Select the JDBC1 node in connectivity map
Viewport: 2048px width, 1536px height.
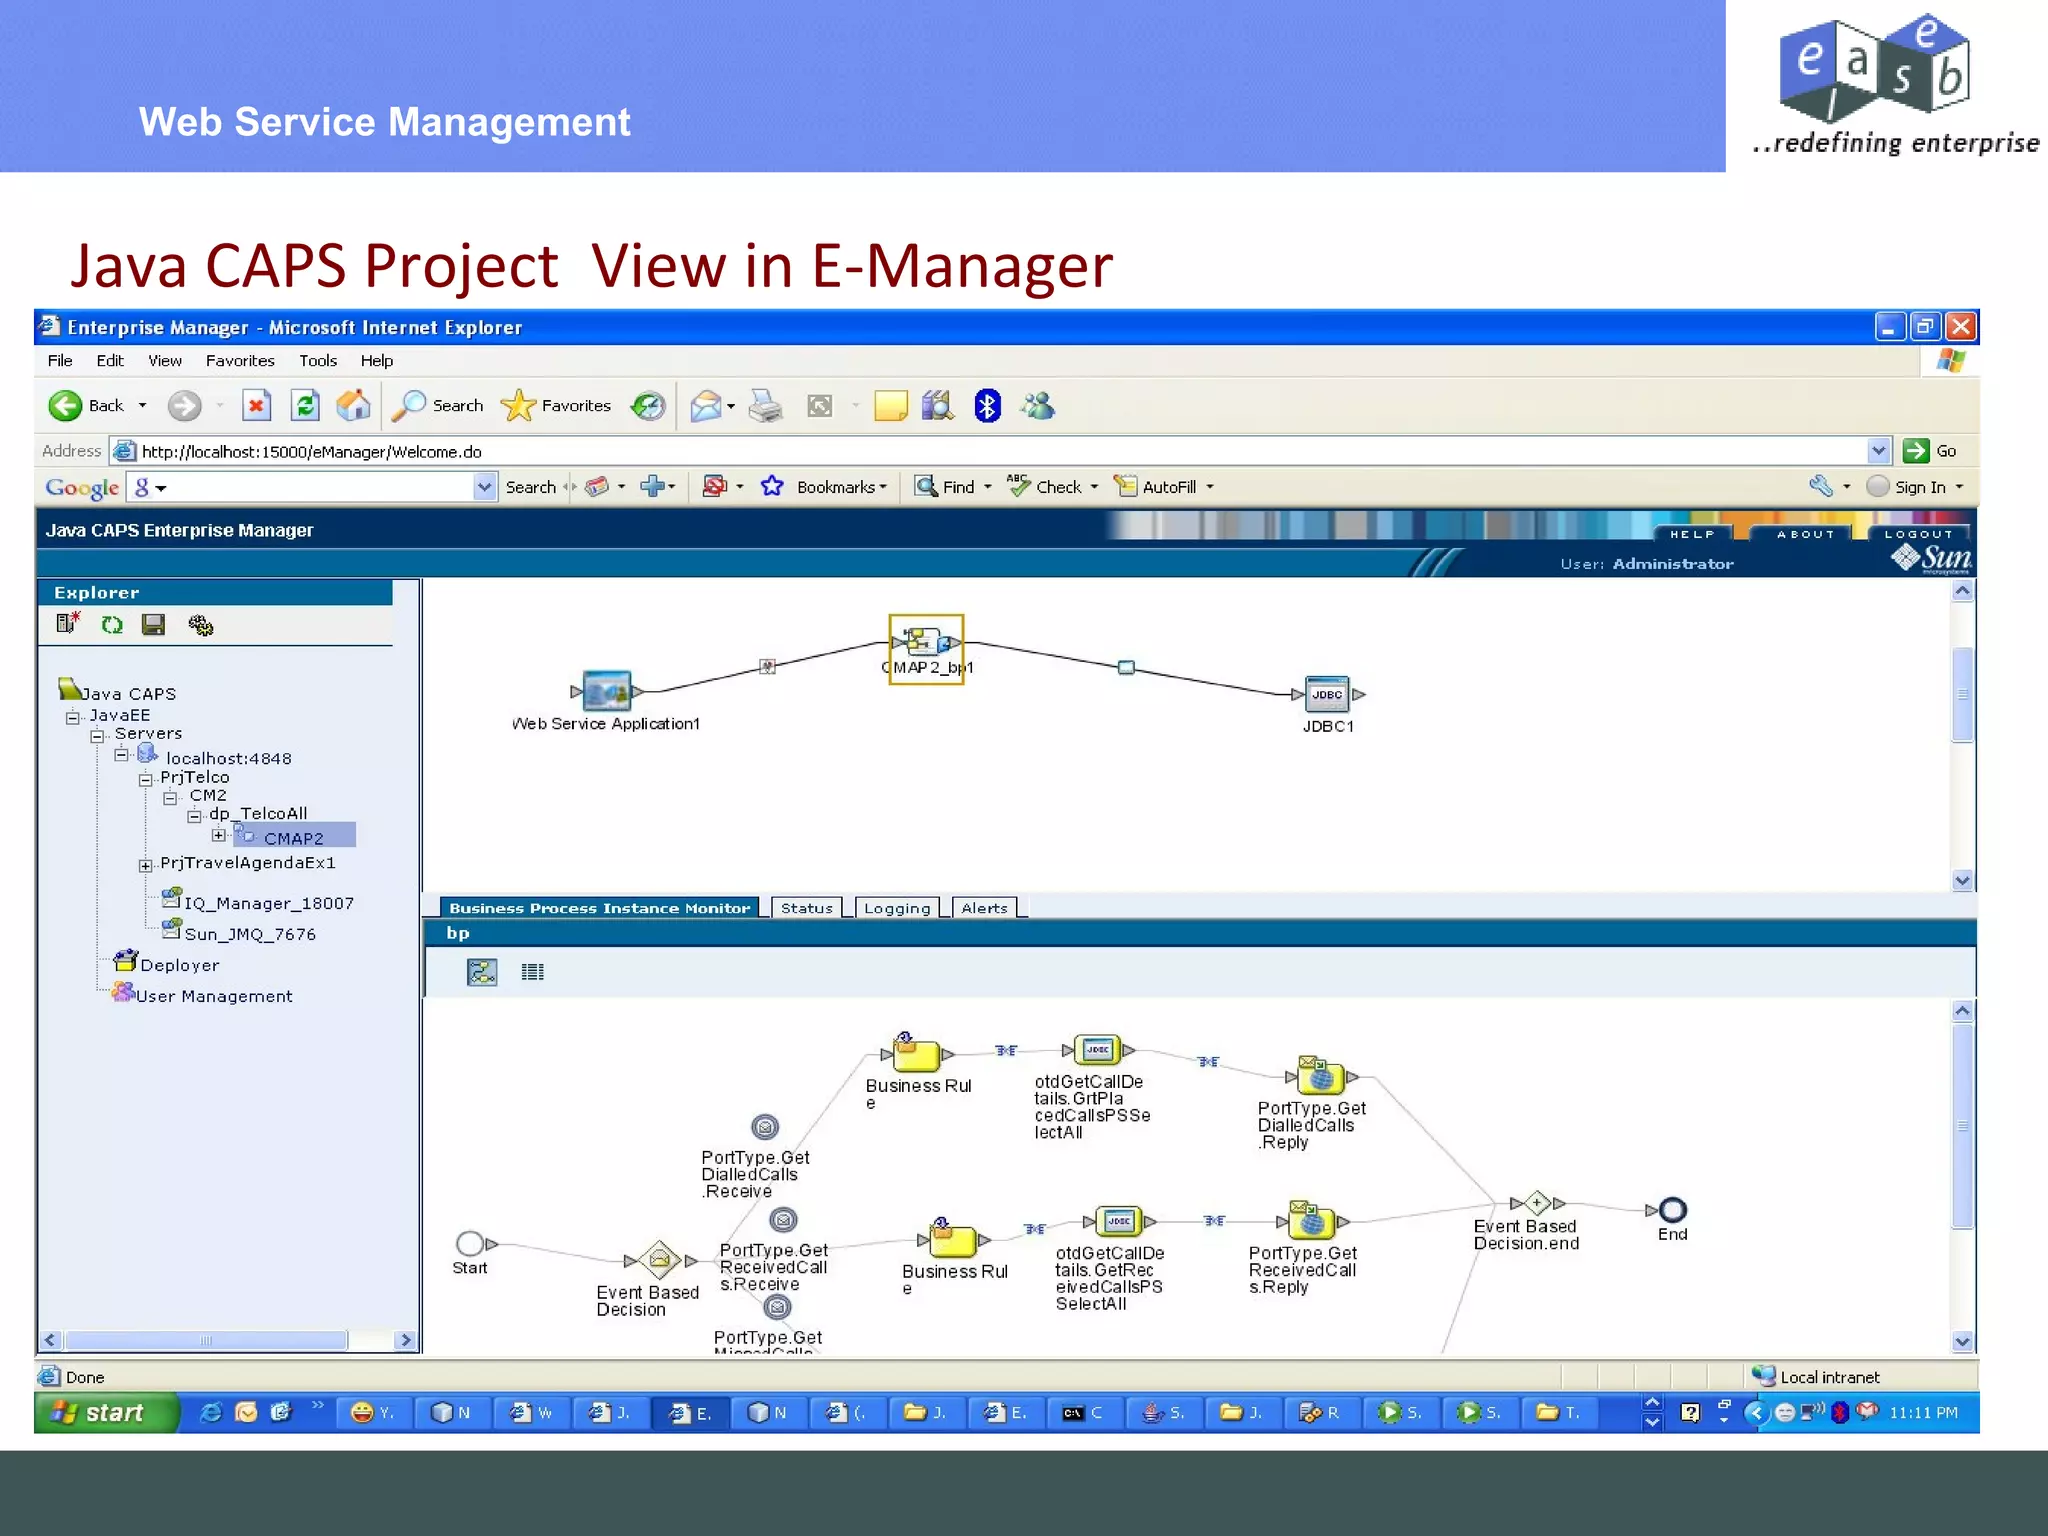coord(1327,695)
